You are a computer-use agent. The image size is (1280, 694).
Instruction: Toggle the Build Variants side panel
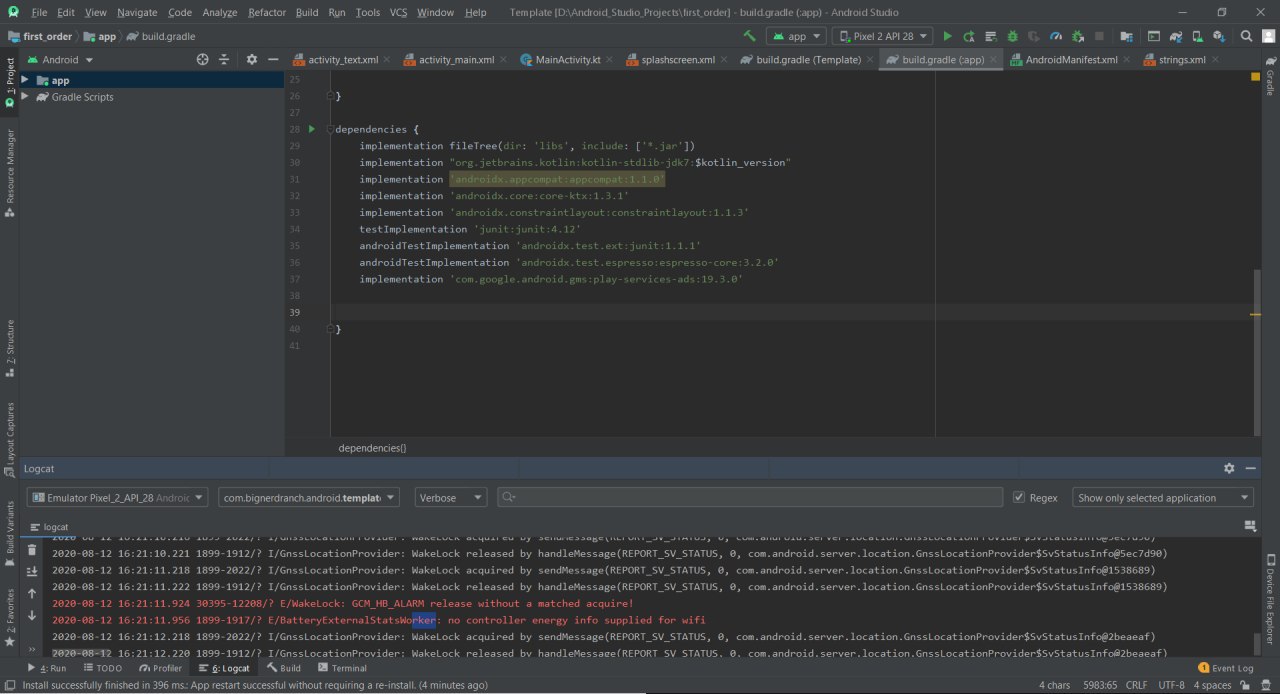pyautogui.click(x=10, y=528)
